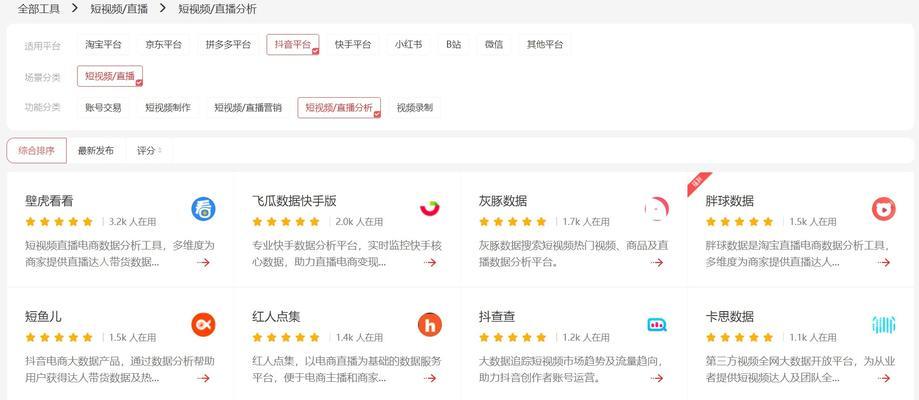Click the arrow on the 灰豚数据 card
Image resolution: width=919 pixels, height=400 pixels.
point(657,262)
